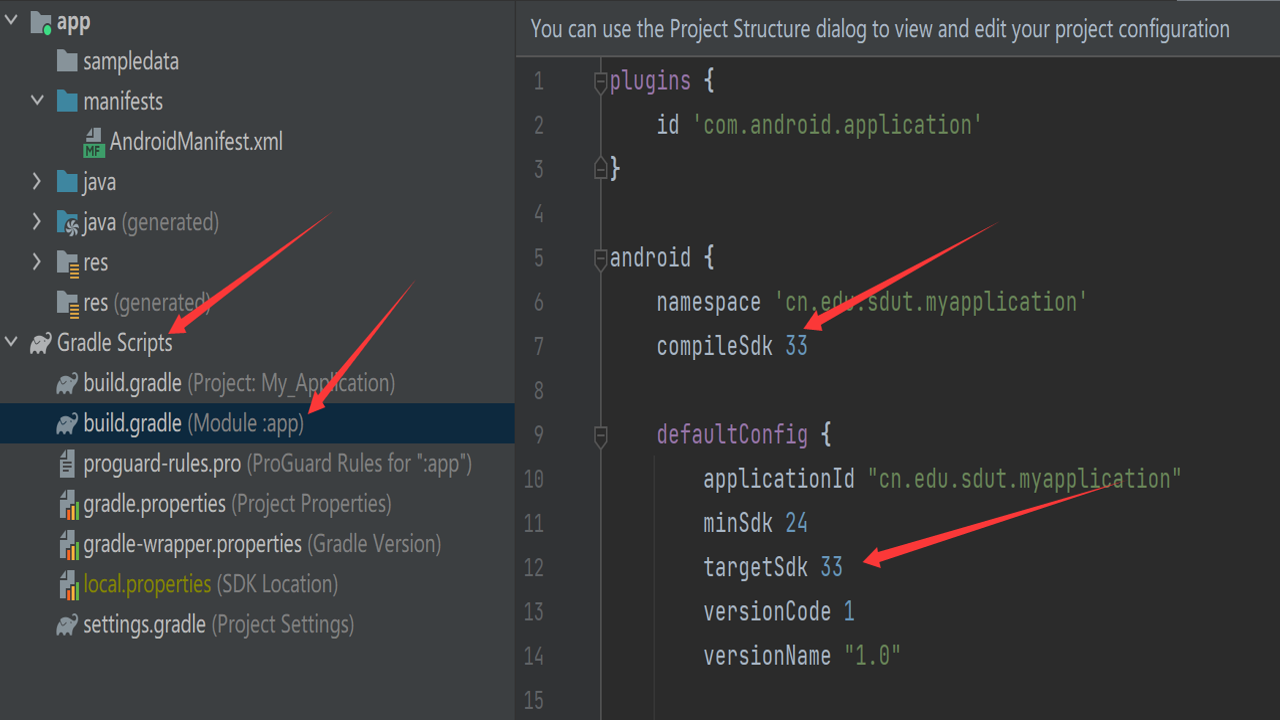Click the settings.gradle elephant icon

point(67,625)
